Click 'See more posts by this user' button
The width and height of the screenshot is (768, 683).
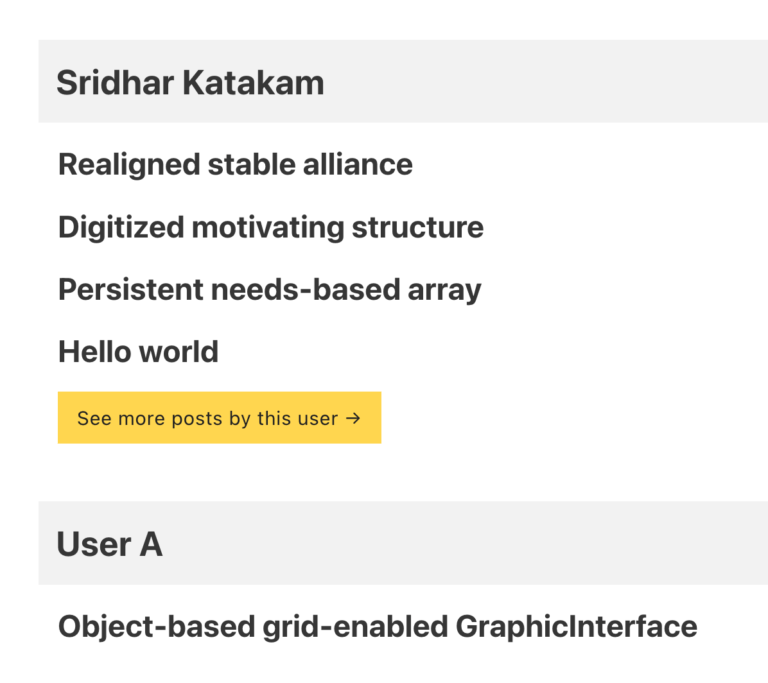click(x=219, y=418)
